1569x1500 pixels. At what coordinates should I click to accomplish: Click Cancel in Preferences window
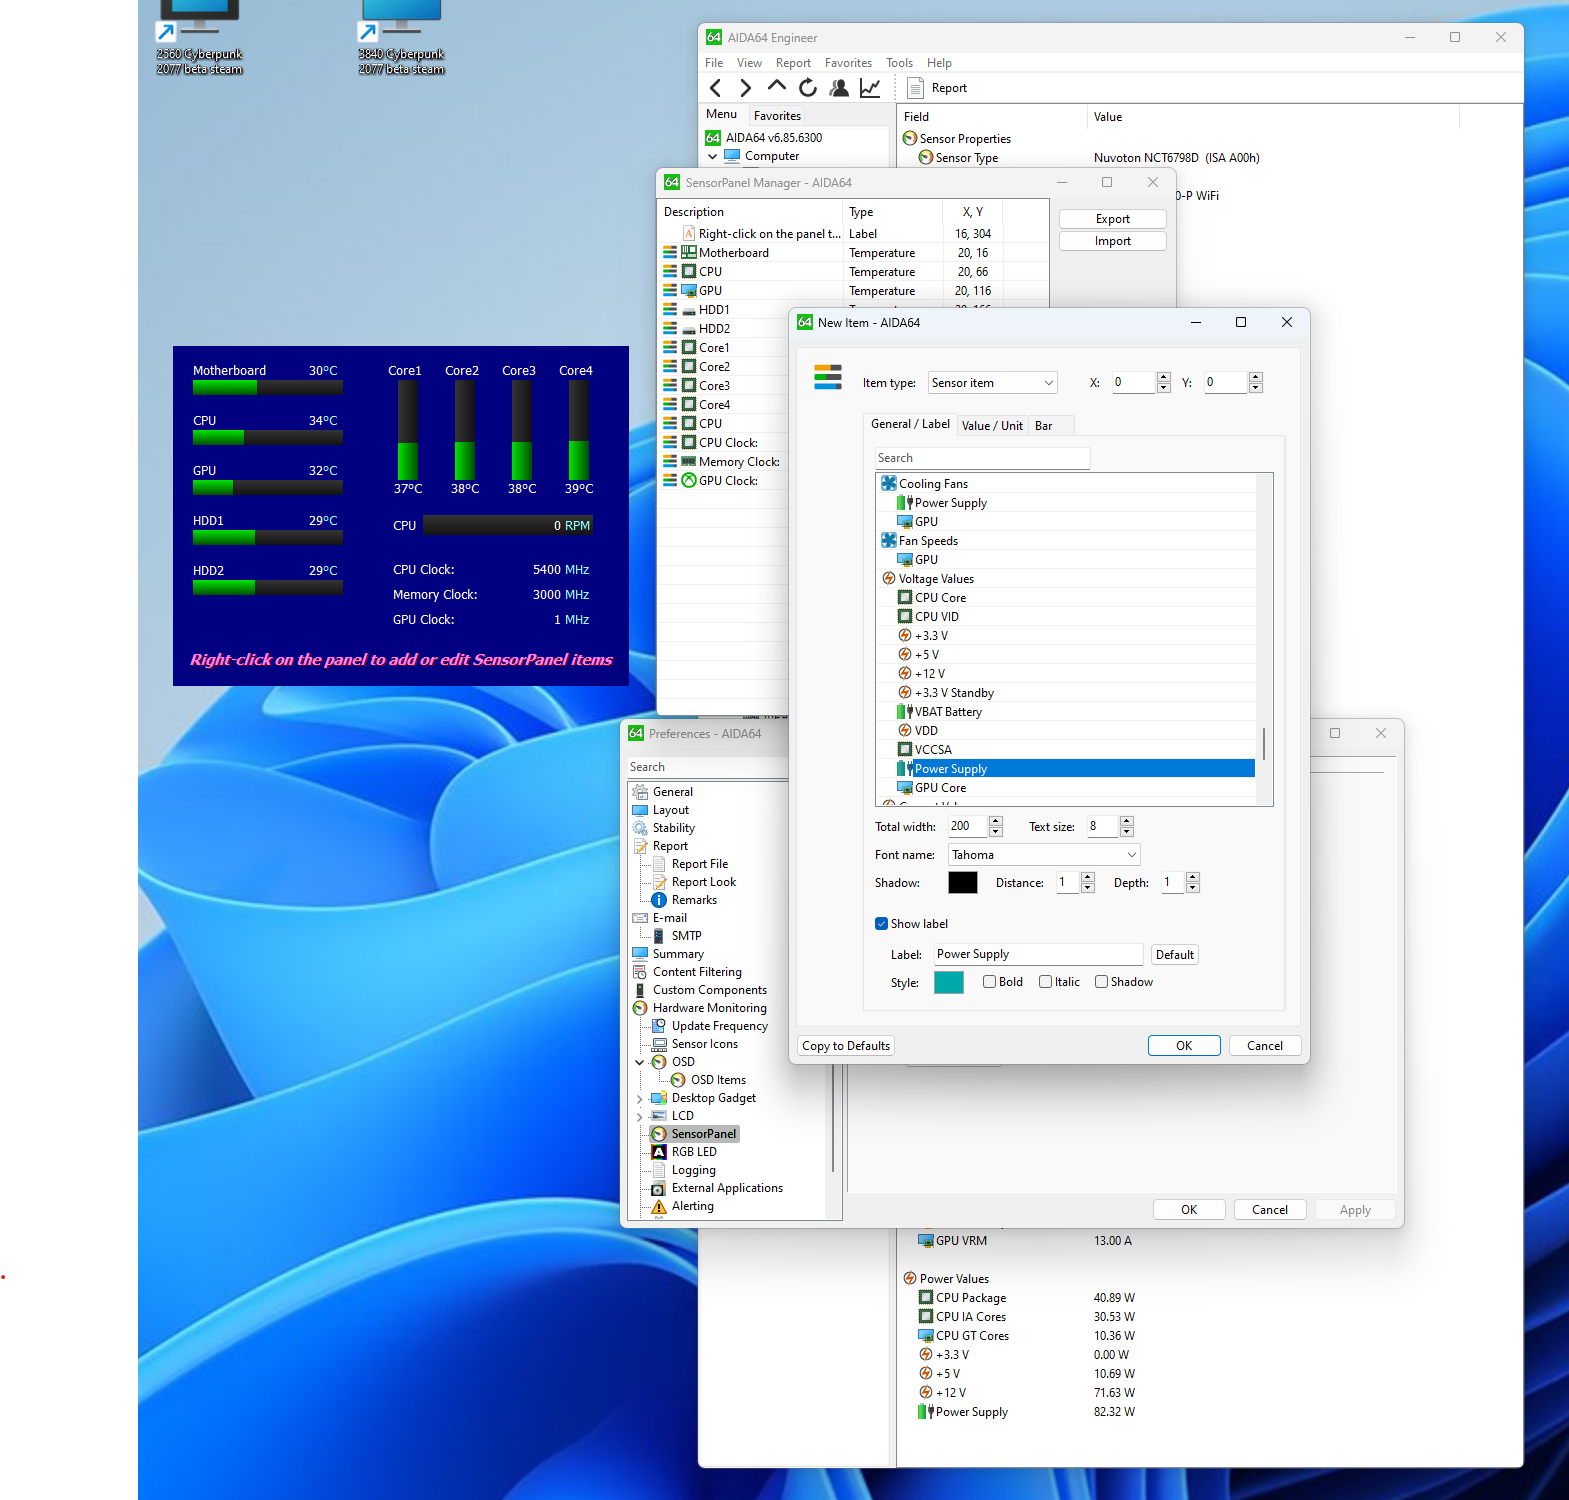[1269, 1210]
